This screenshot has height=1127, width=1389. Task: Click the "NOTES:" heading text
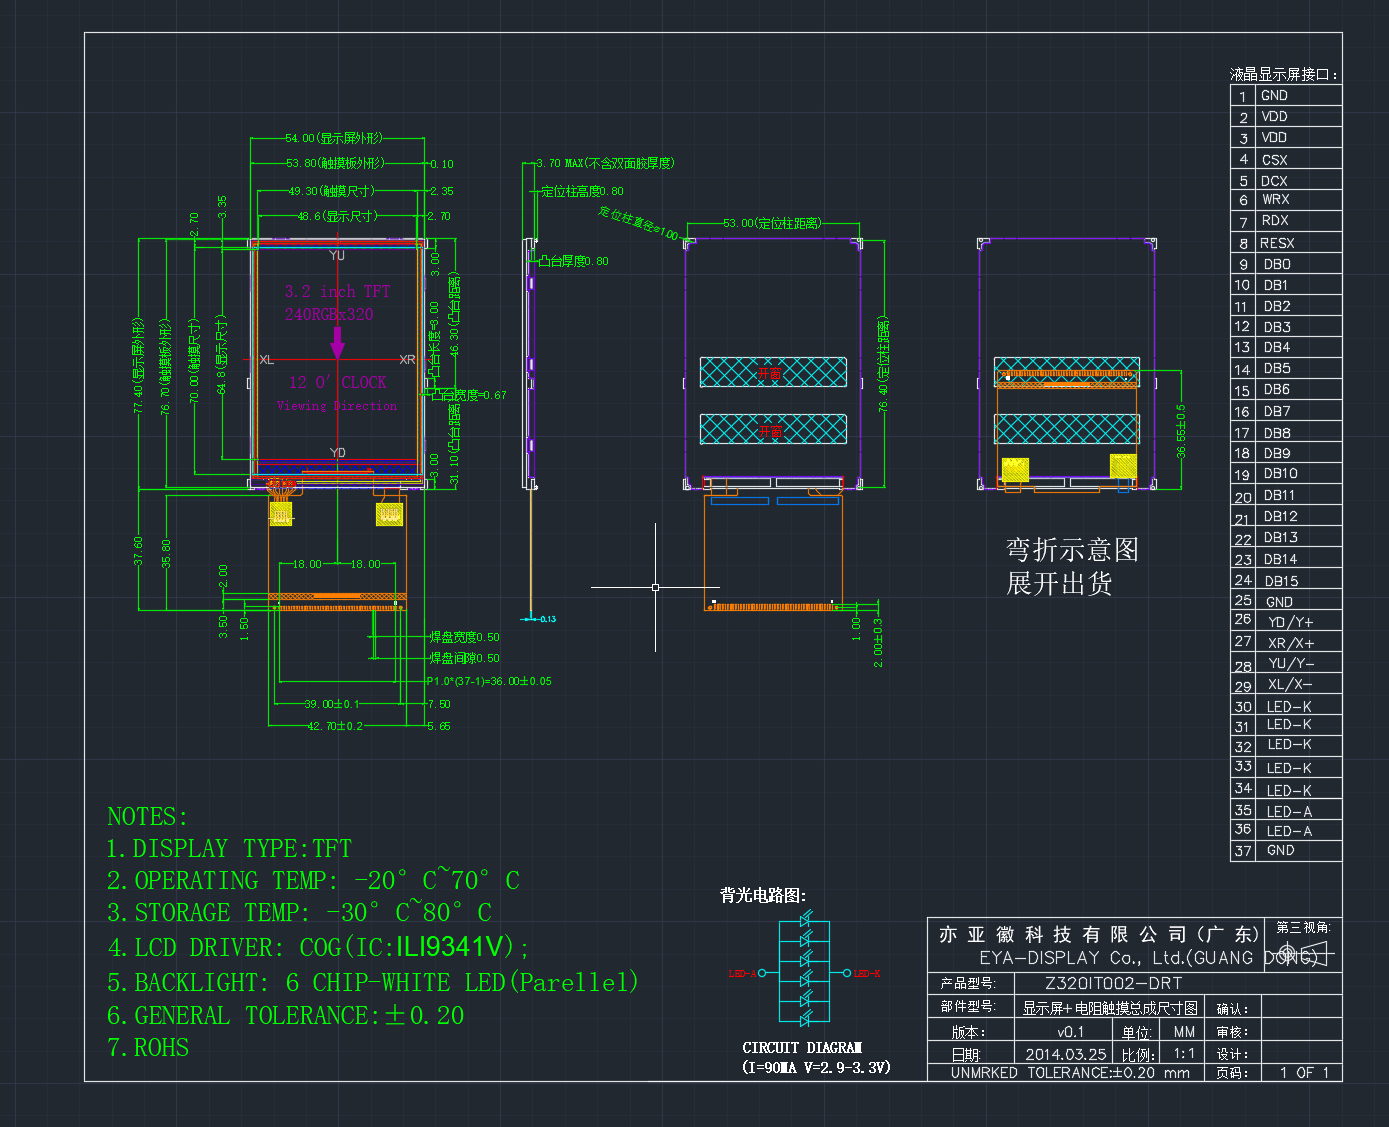147,817
